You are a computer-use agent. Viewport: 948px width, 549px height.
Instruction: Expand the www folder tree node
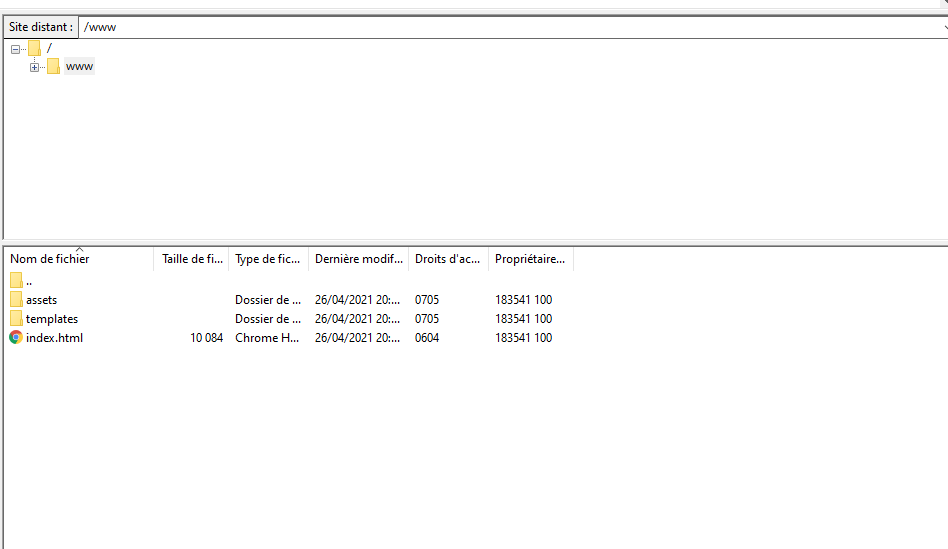[x=34, y=67]
